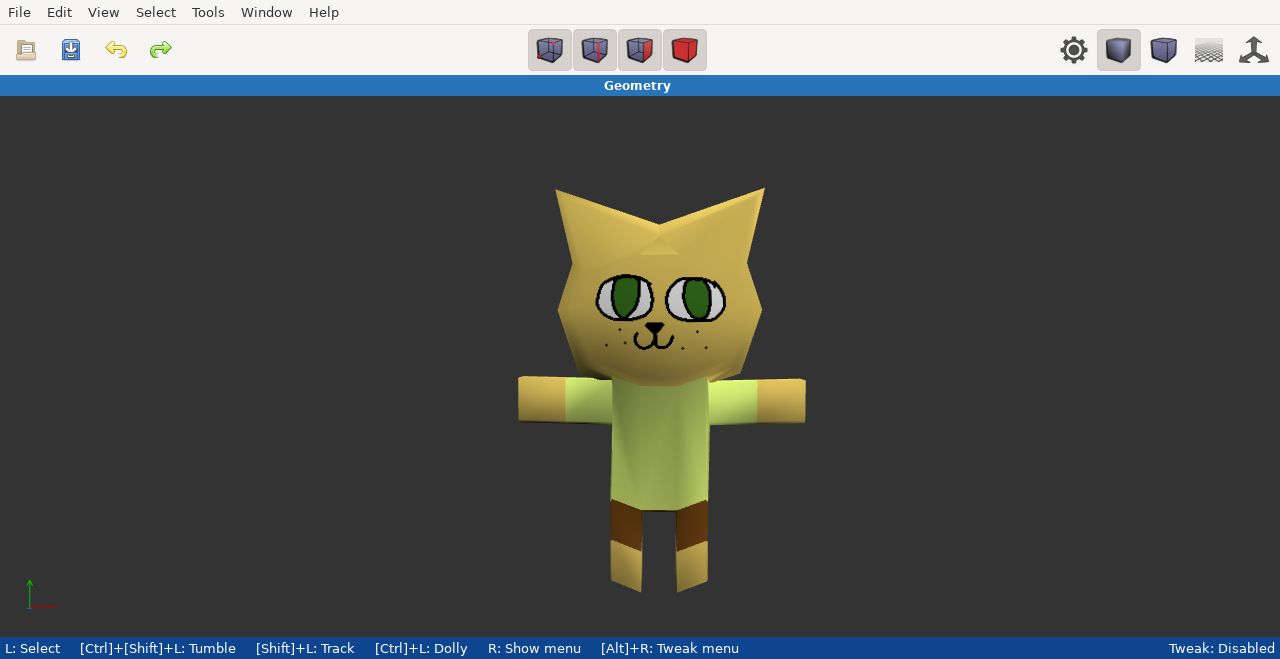Toggle the ground plane grid icon
1280x659 pixels.
click(x=1209, y=50)
